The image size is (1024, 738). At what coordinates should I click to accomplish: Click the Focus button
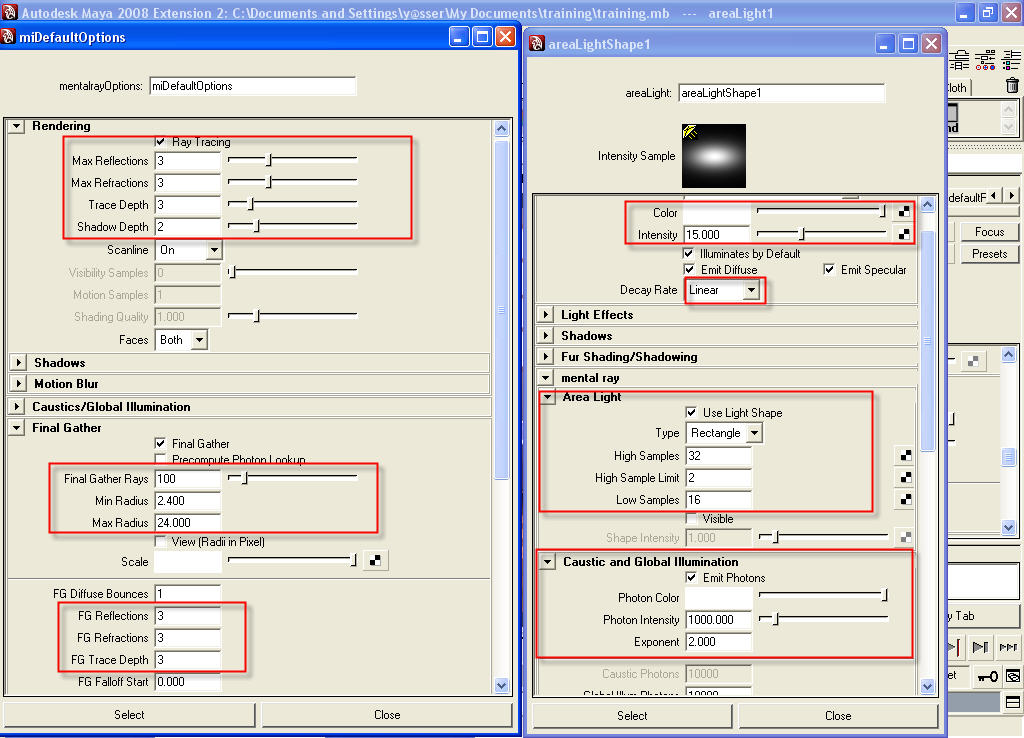tap(989, 231)
